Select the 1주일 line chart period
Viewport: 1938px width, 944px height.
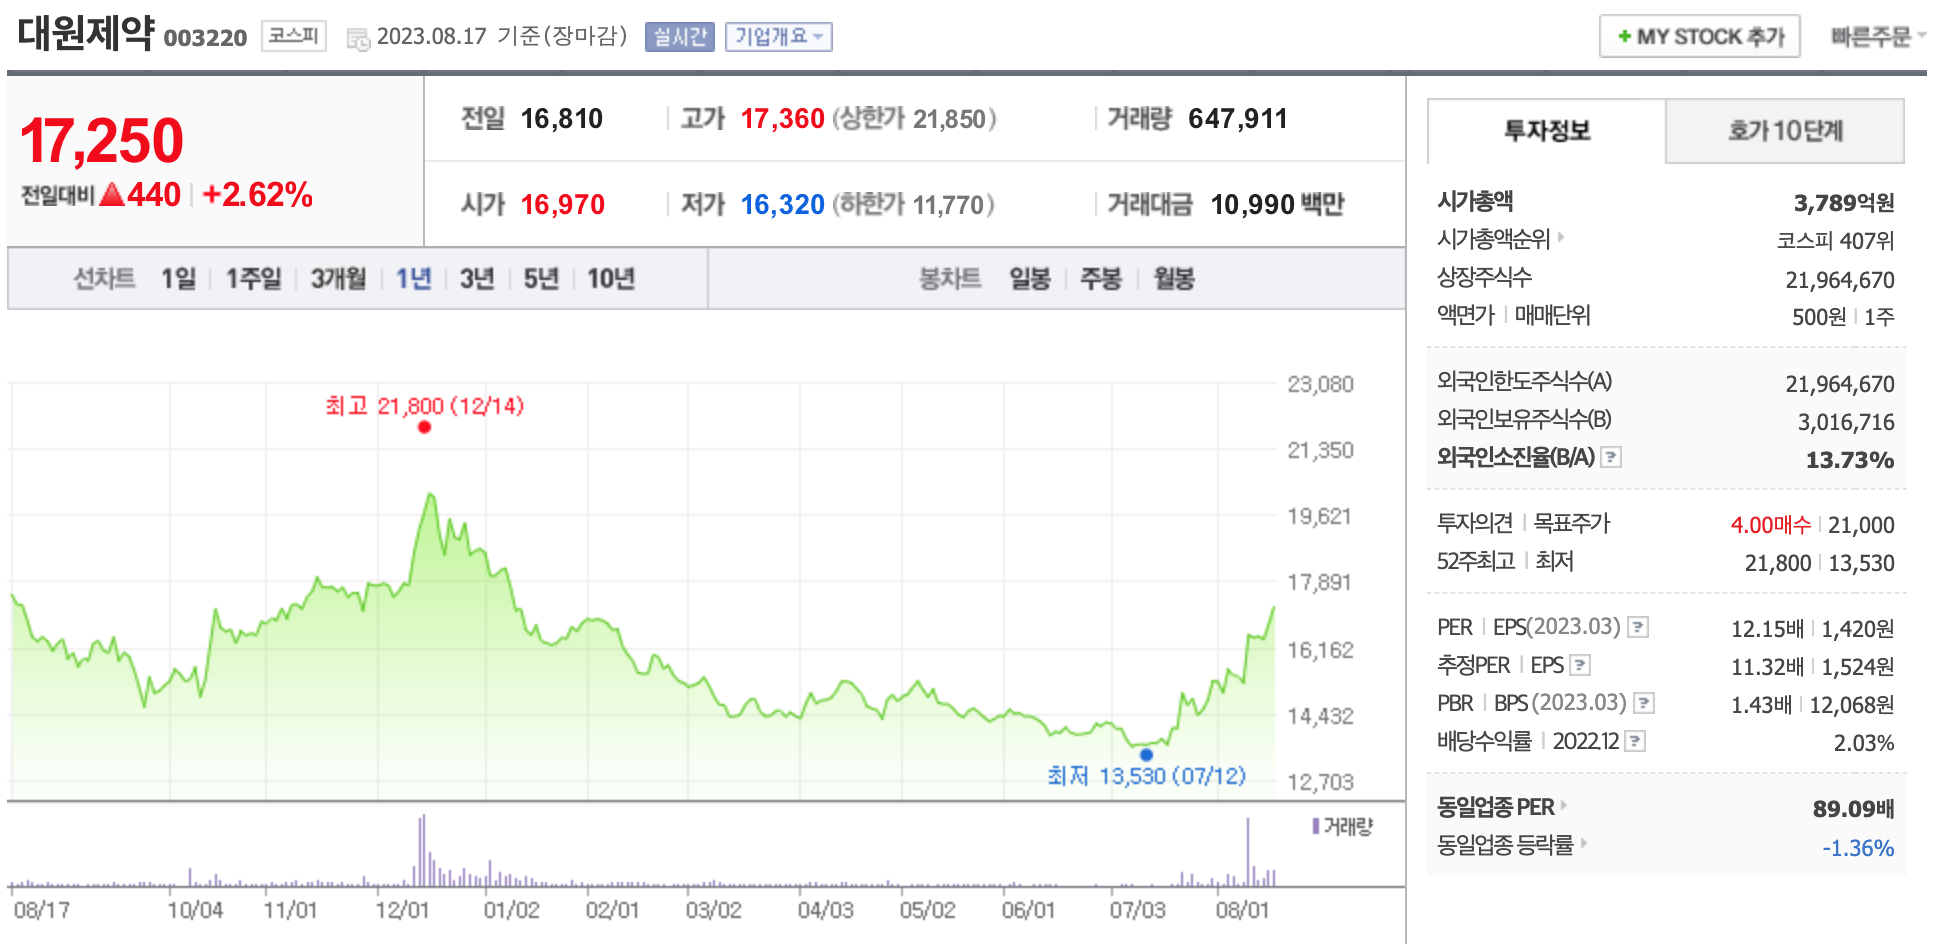[253, 278]
